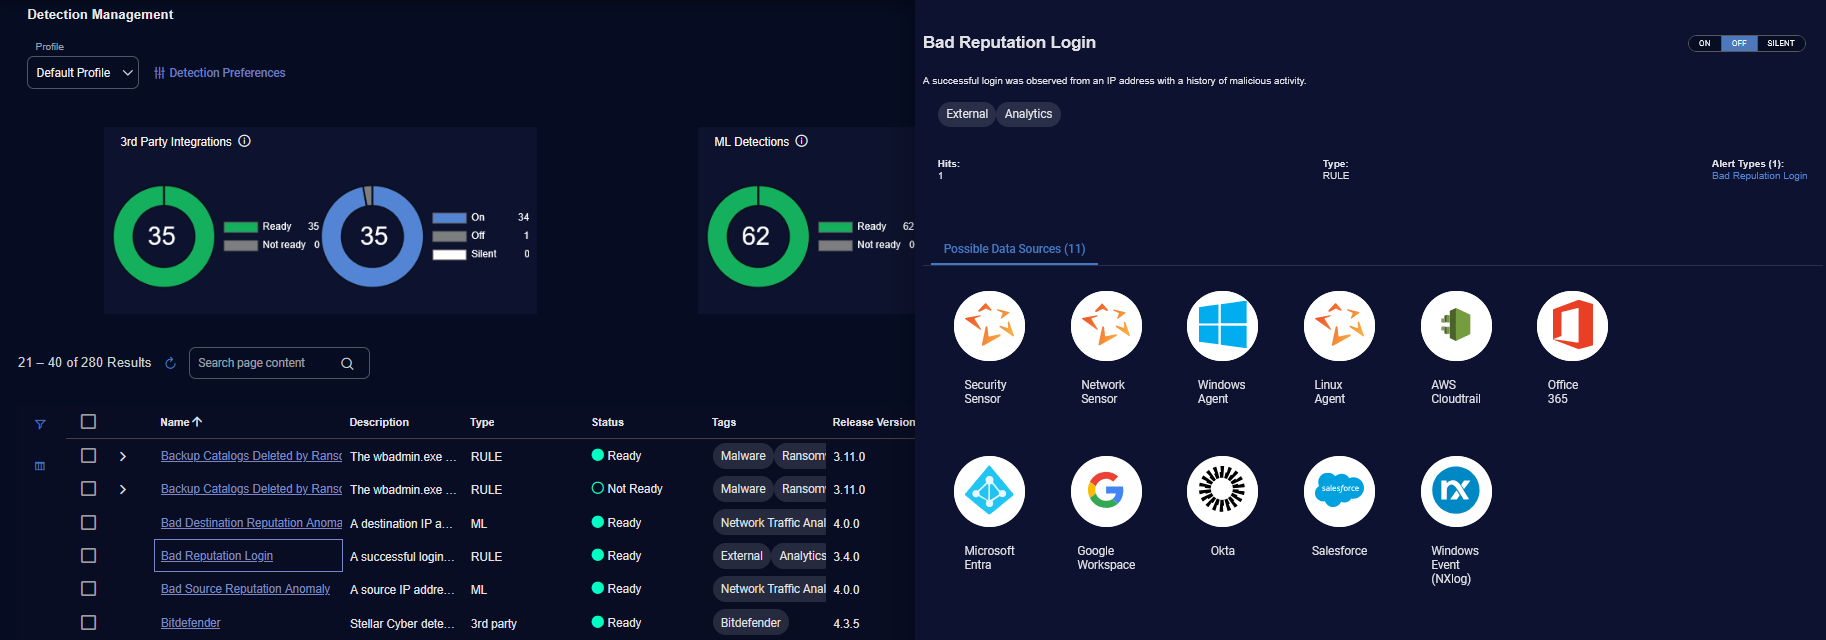This screenshot has height=640, width=1826.
Task: Sort by the Status column header
Action: (x=607, y=422)
